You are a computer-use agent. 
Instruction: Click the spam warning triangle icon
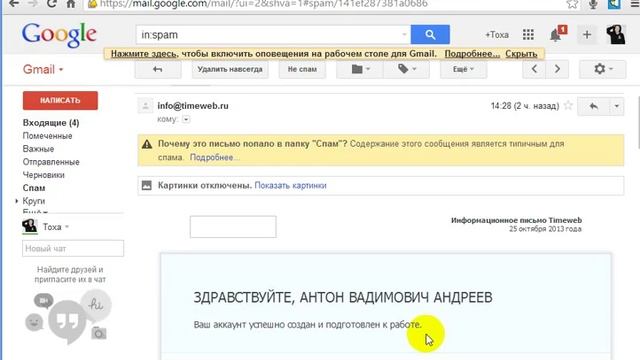point(147,144)
